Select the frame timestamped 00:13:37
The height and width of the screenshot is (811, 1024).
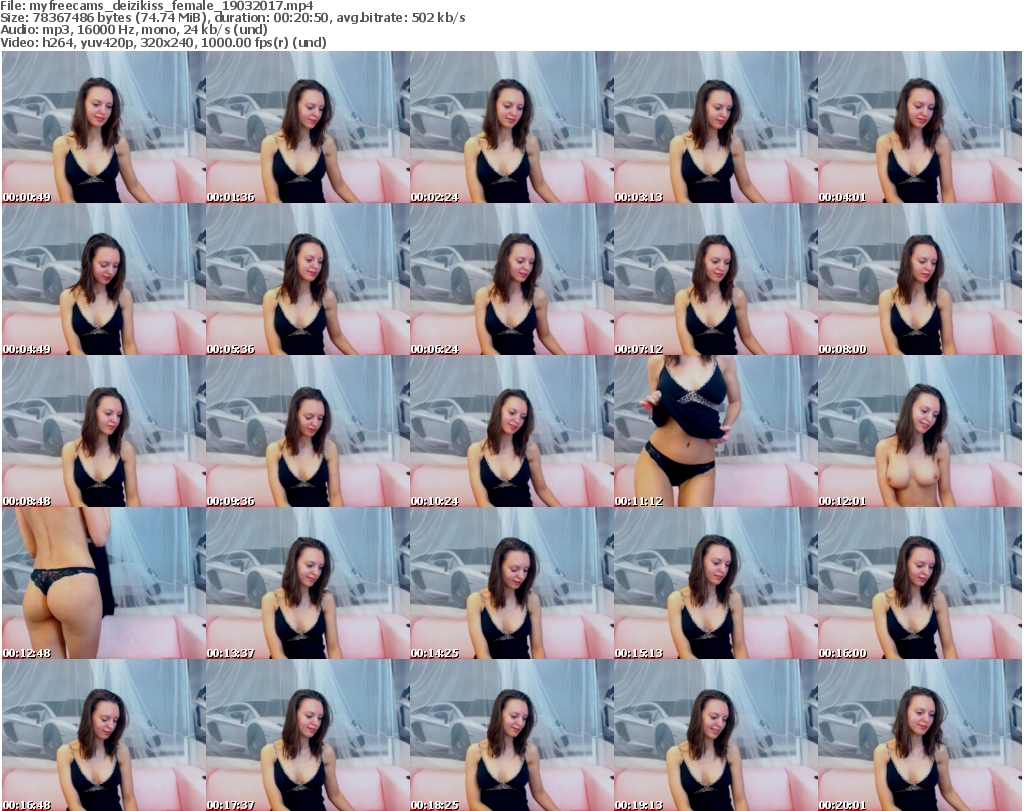click(x=308, y=583)
